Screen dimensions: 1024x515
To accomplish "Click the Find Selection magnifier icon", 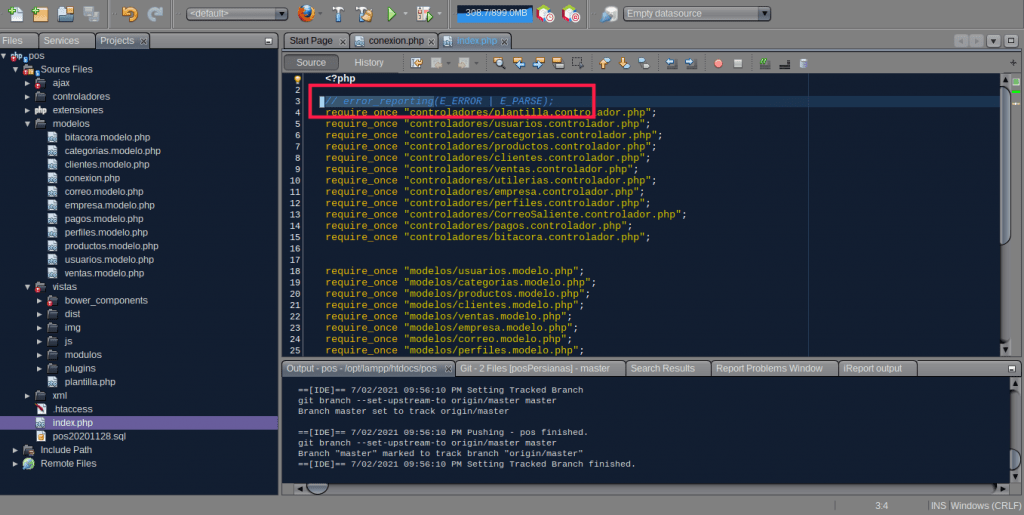I will pos(499,63).
